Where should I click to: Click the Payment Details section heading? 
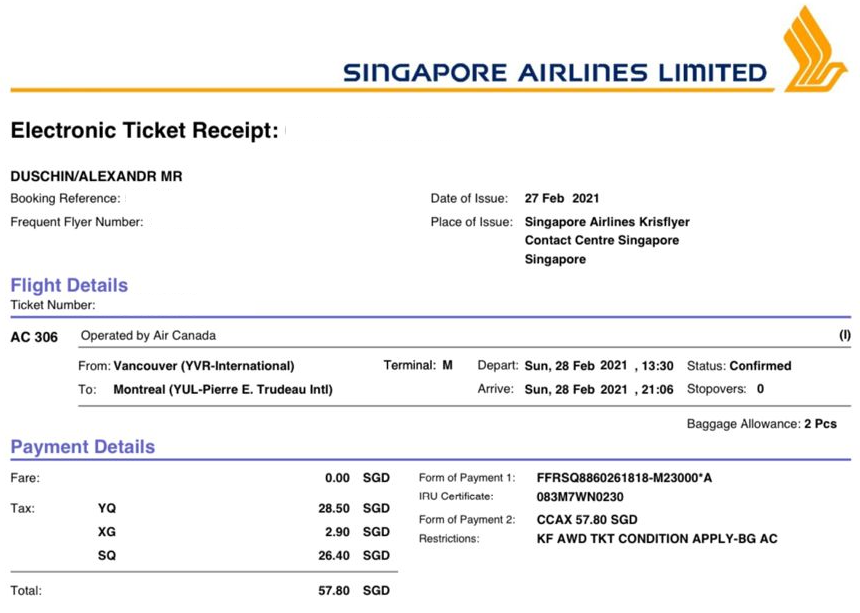pyautogui.click(x=83, y=447)
